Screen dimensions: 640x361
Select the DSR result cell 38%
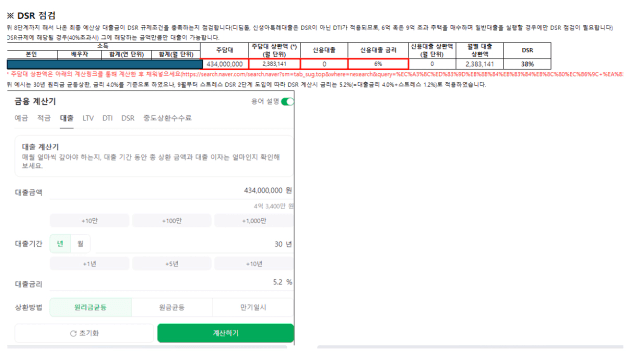coord(527,64)
